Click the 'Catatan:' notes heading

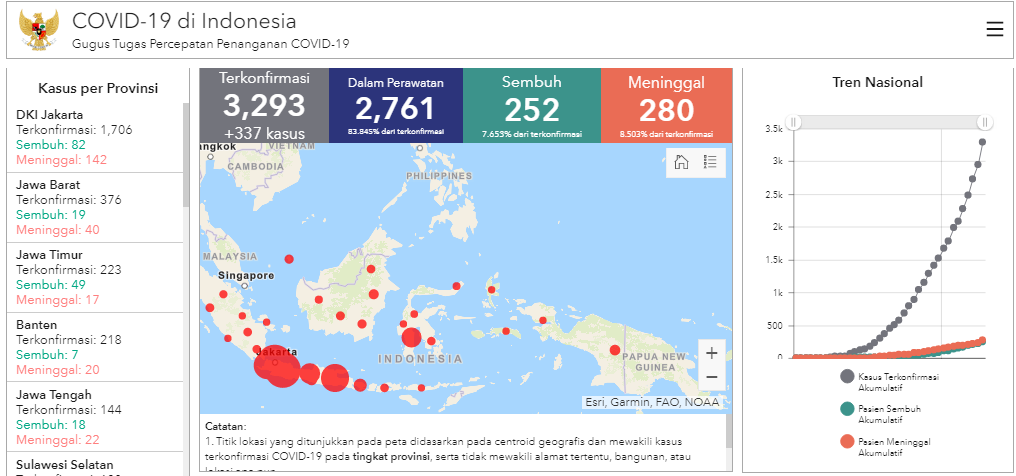coord(225,427)
